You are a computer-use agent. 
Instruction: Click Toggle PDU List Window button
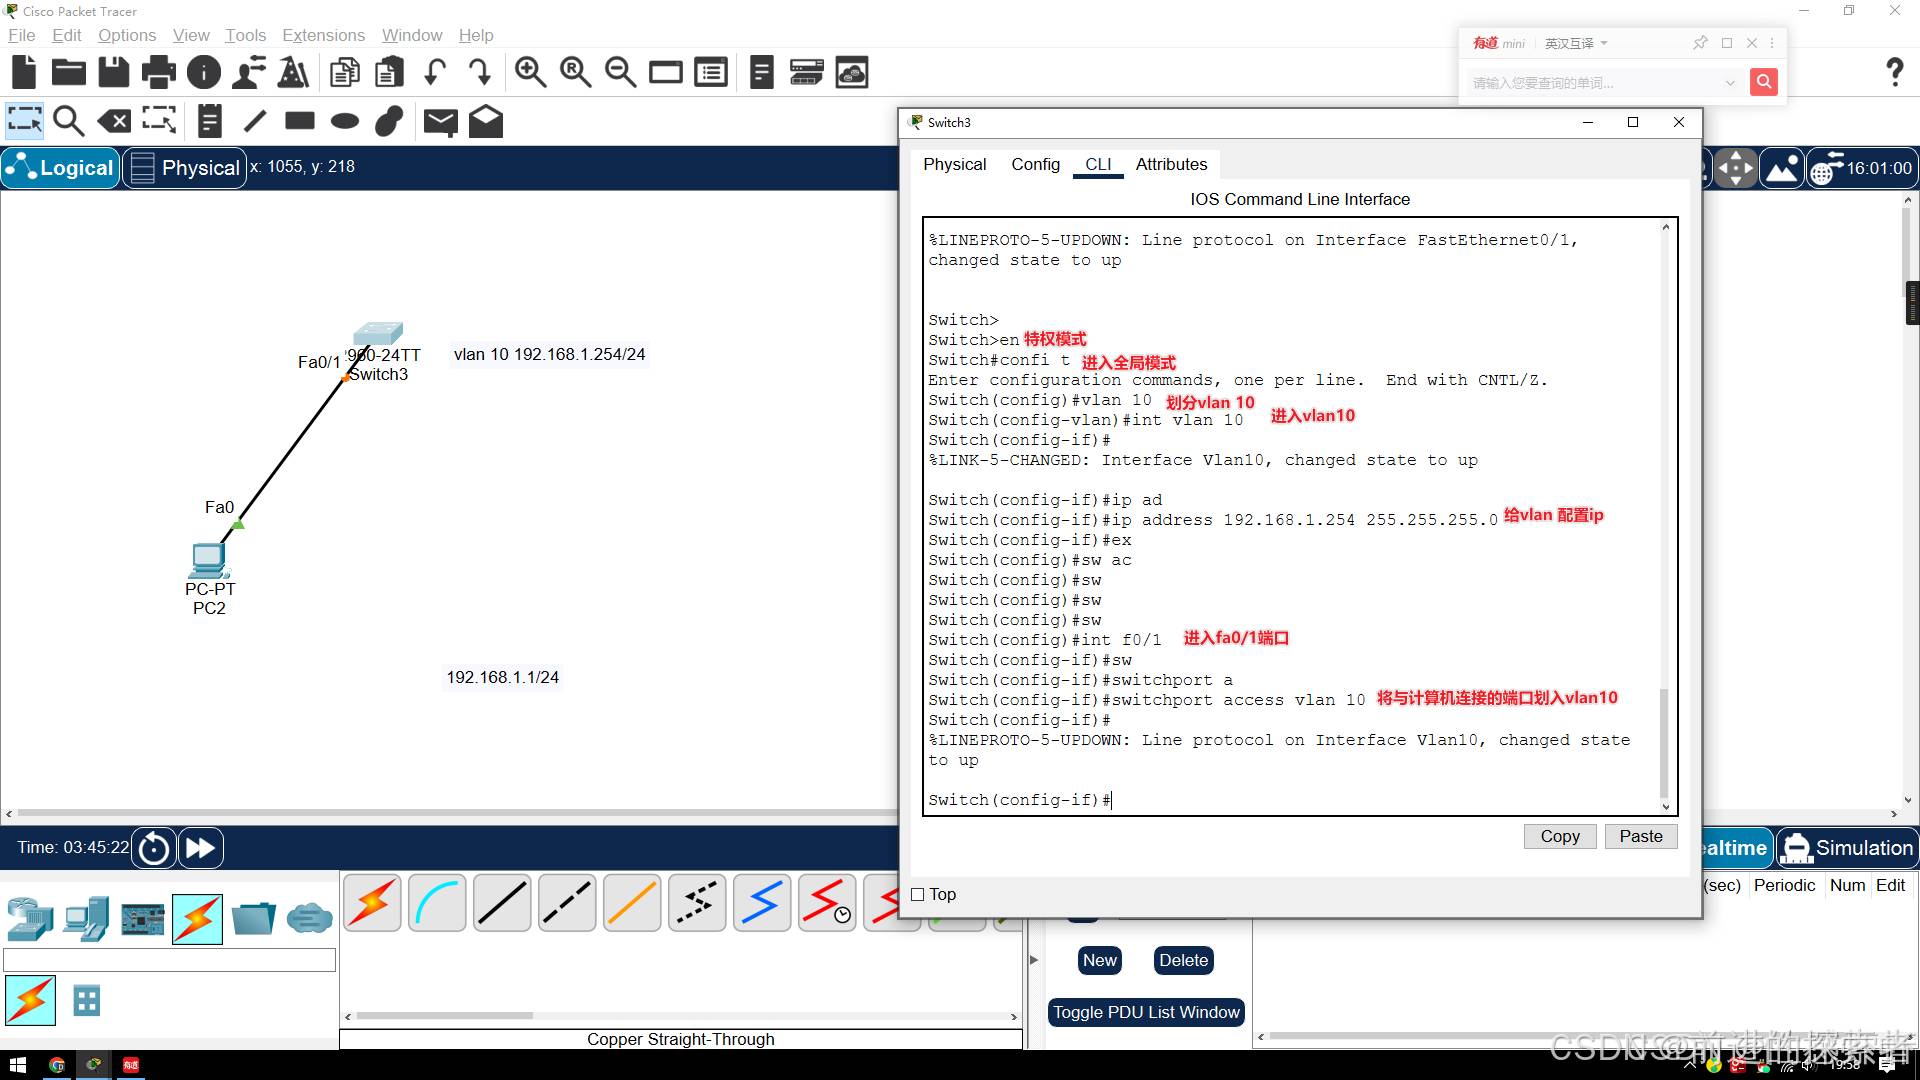1146,1012
